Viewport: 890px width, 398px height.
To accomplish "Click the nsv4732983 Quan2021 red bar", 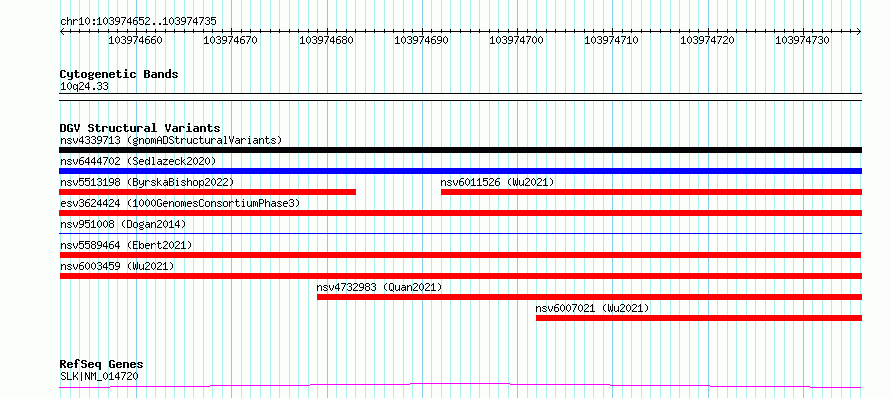I will pos(589,297).
